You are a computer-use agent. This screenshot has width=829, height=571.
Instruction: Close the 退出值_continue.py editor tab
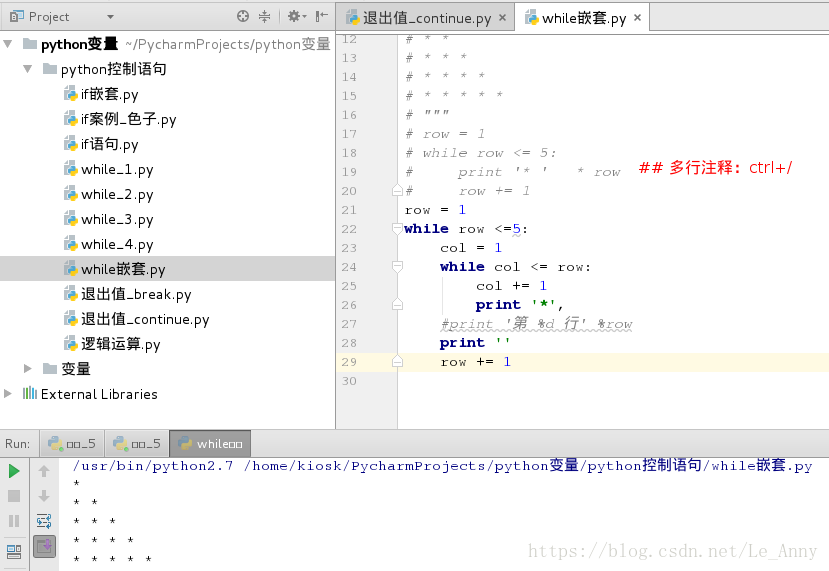[502, 18]
